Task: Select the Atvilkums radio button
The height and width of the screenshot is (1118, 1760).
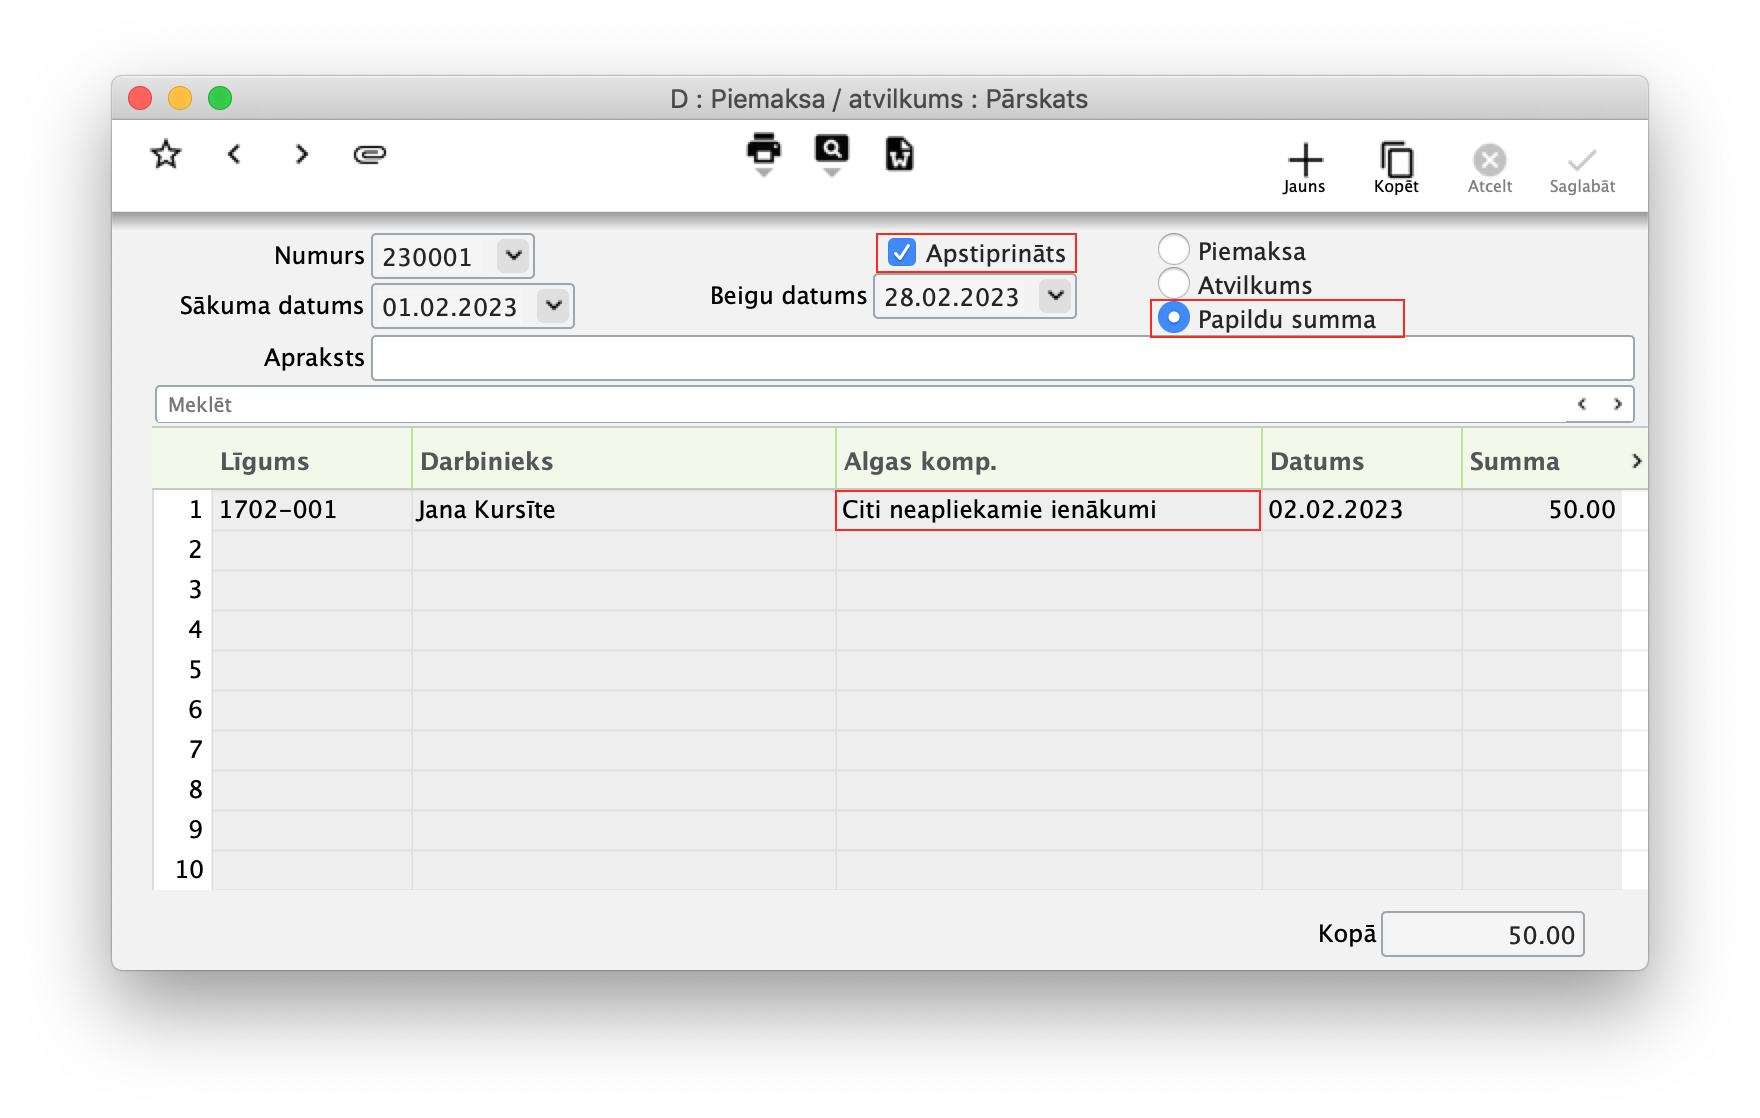Action: point(1174,284)
